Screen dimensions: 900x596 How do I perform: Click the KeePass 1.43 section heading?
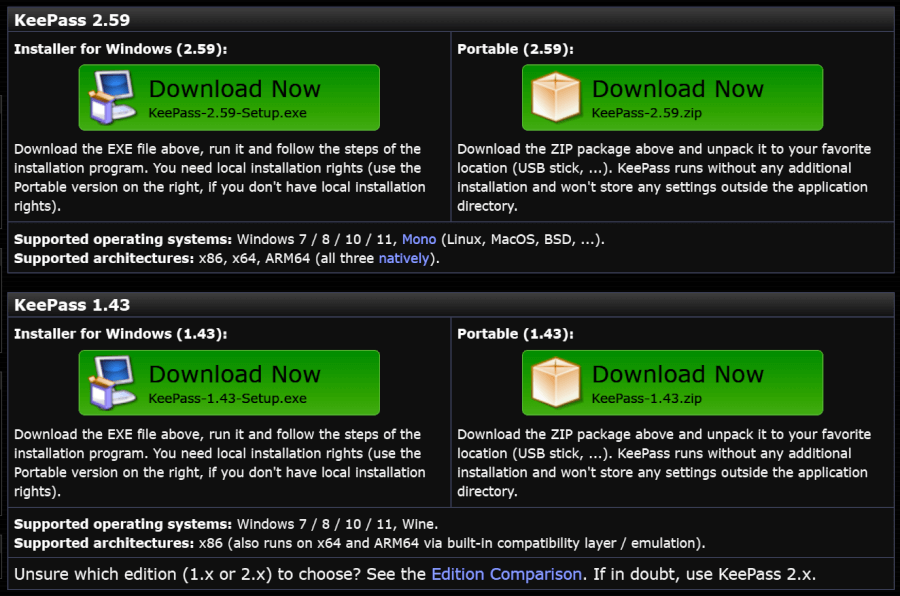tap(72, 305)
